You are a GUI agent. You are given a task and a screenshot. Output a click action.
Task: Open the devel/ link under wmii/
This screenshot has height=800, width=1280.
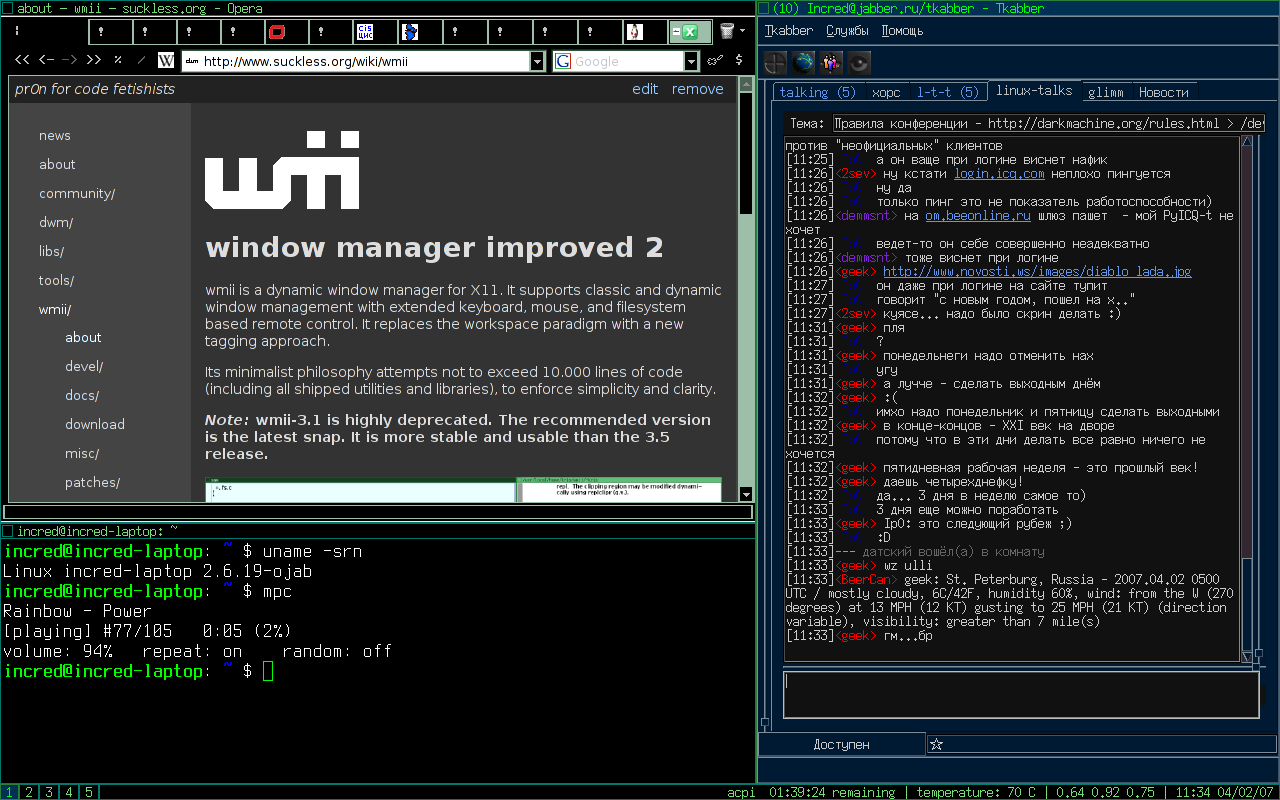[x=84, y=366]
